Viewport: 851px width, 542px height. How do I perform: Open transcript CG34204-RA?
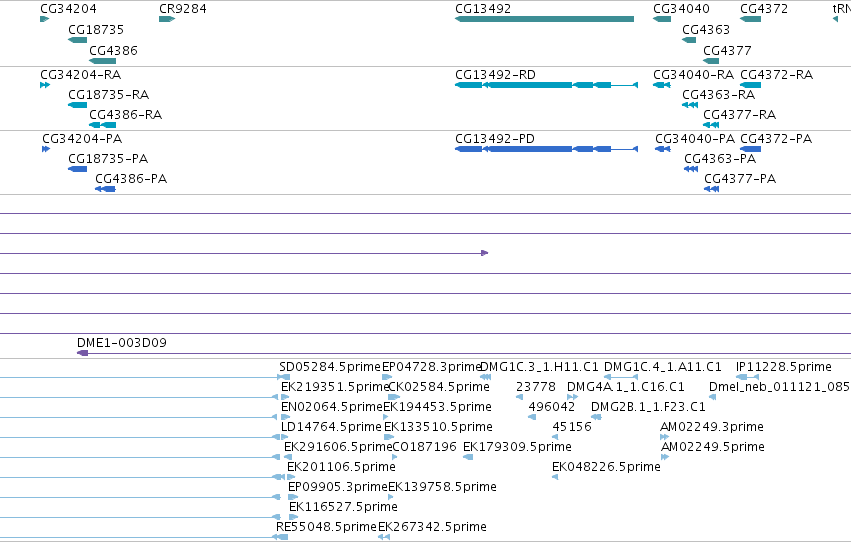point(81,74)
